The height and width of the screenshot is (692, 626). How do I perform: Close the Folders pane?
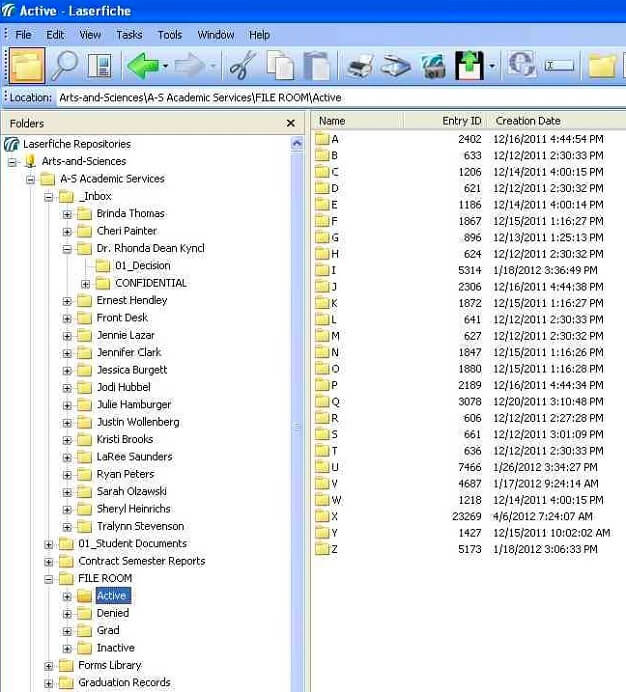coord(290,123)
